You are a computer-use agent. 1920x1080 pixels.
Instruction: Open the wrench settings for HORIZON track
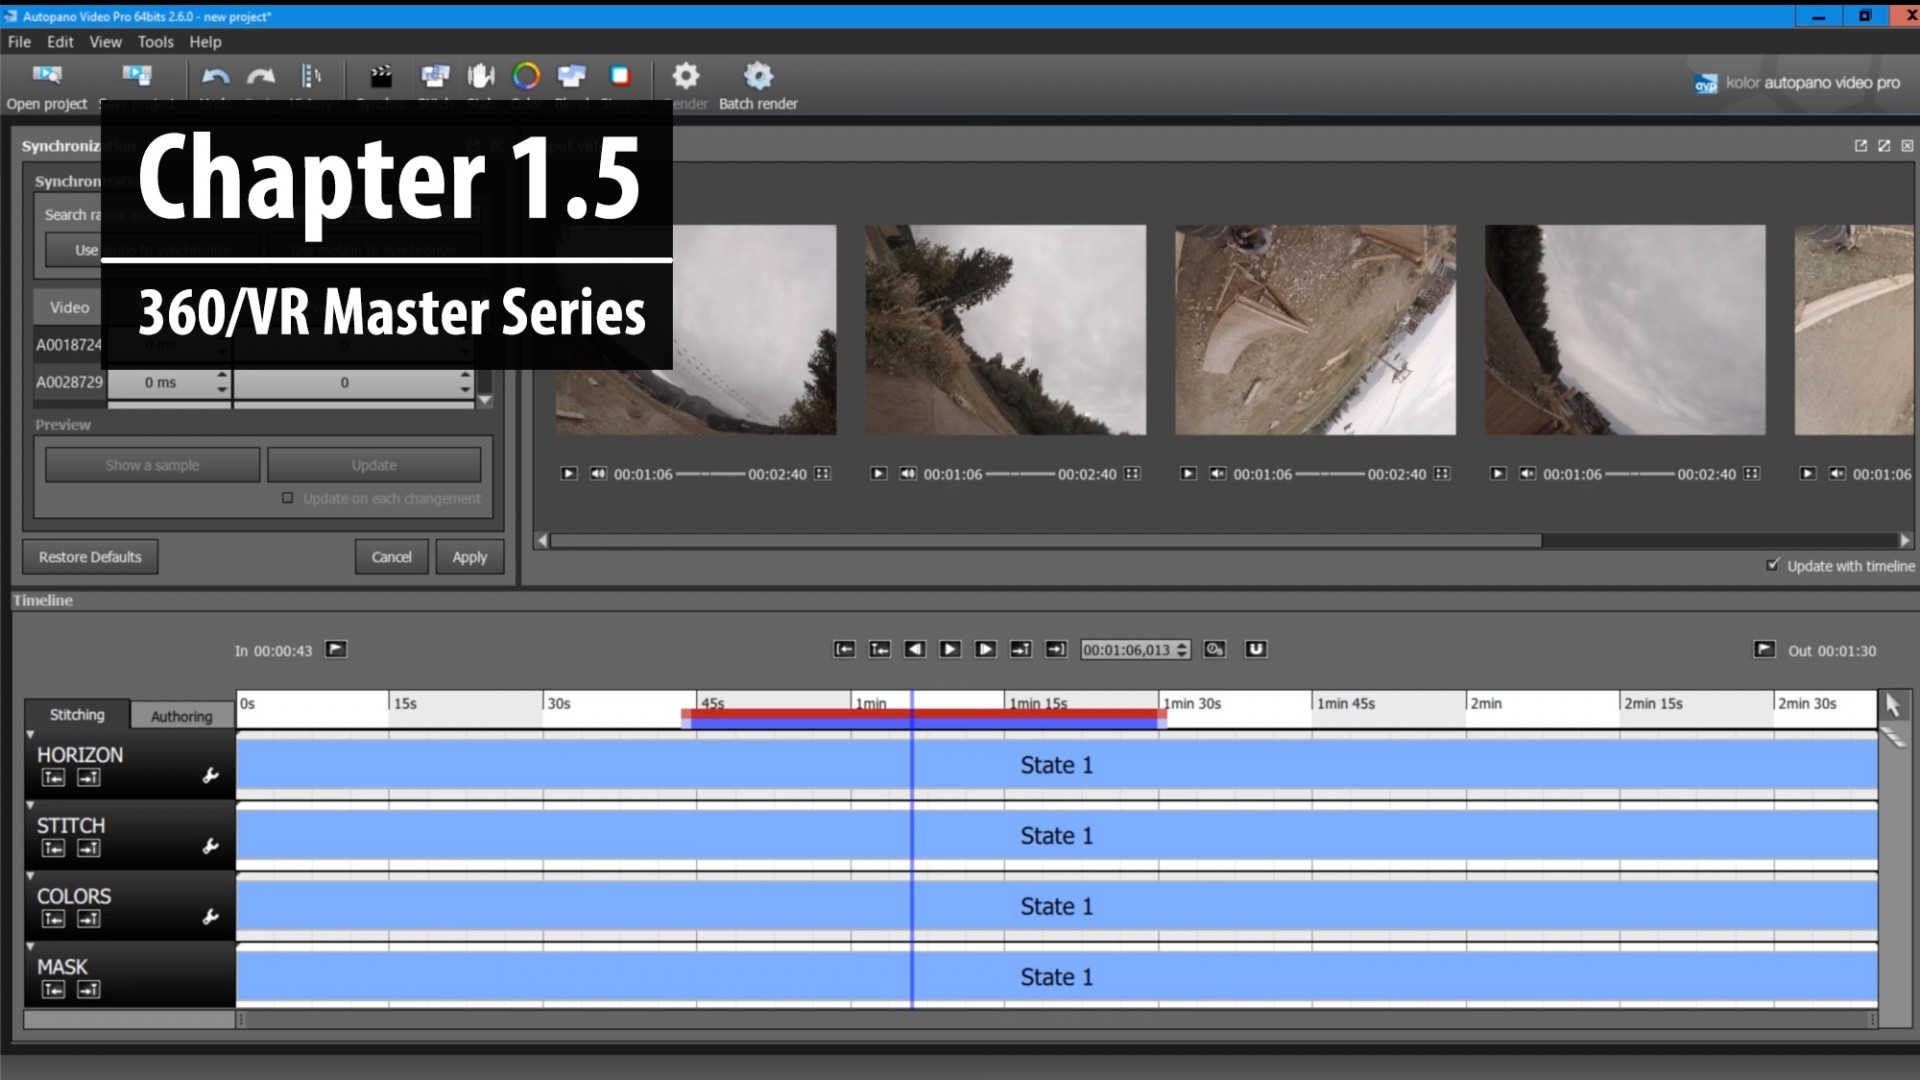click(211, 775)
